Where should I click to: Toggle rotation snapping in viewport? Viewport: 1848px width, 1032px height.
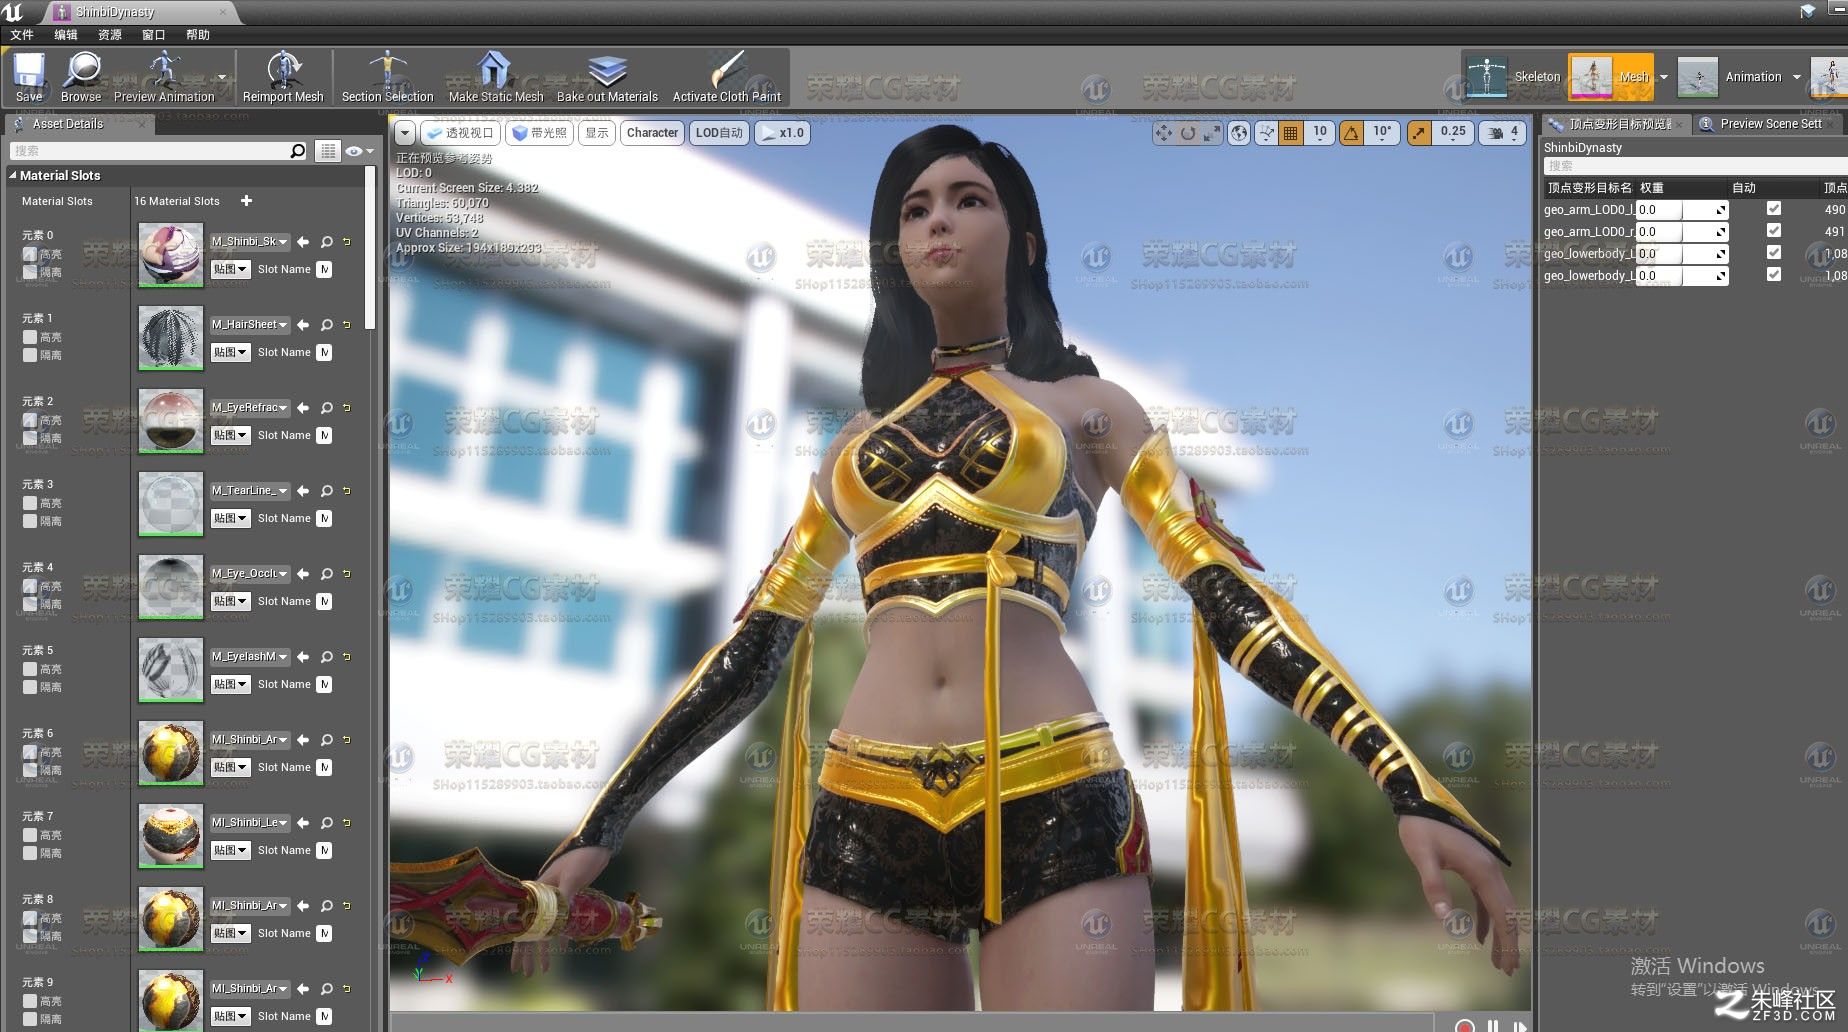click(x=1351, y=132)
